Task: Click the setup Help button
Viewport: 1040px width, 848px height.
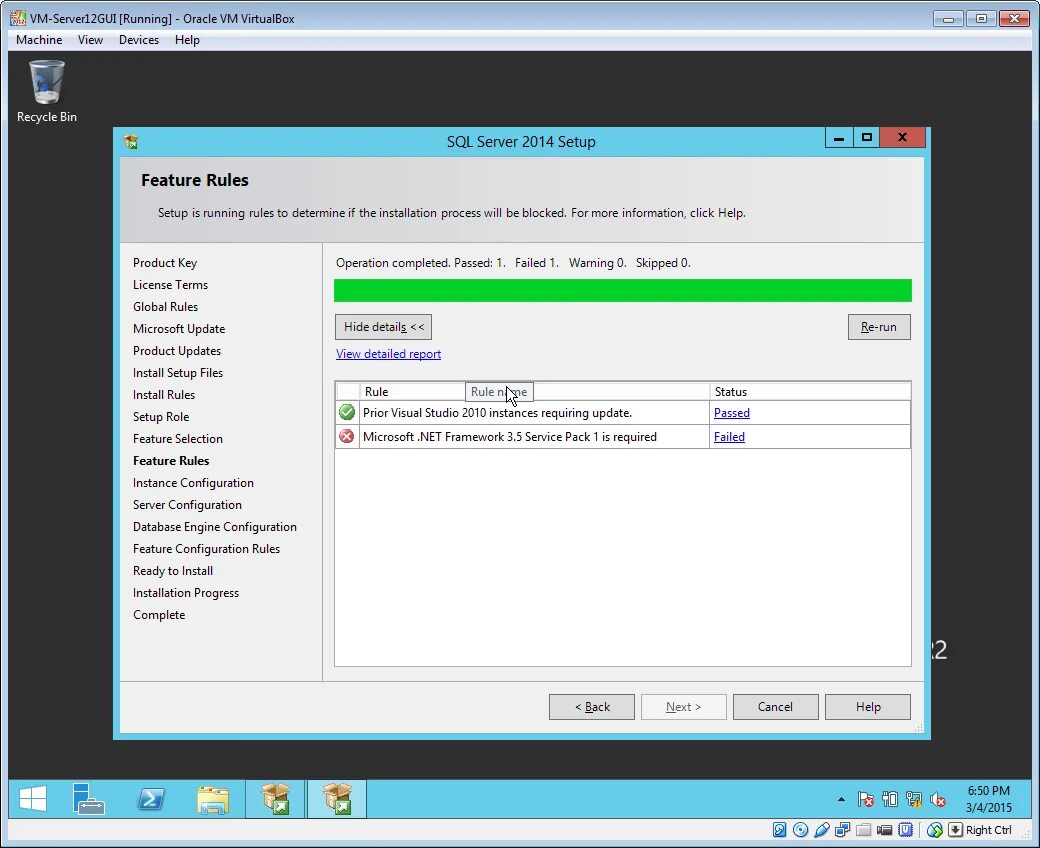Action: 868,707
